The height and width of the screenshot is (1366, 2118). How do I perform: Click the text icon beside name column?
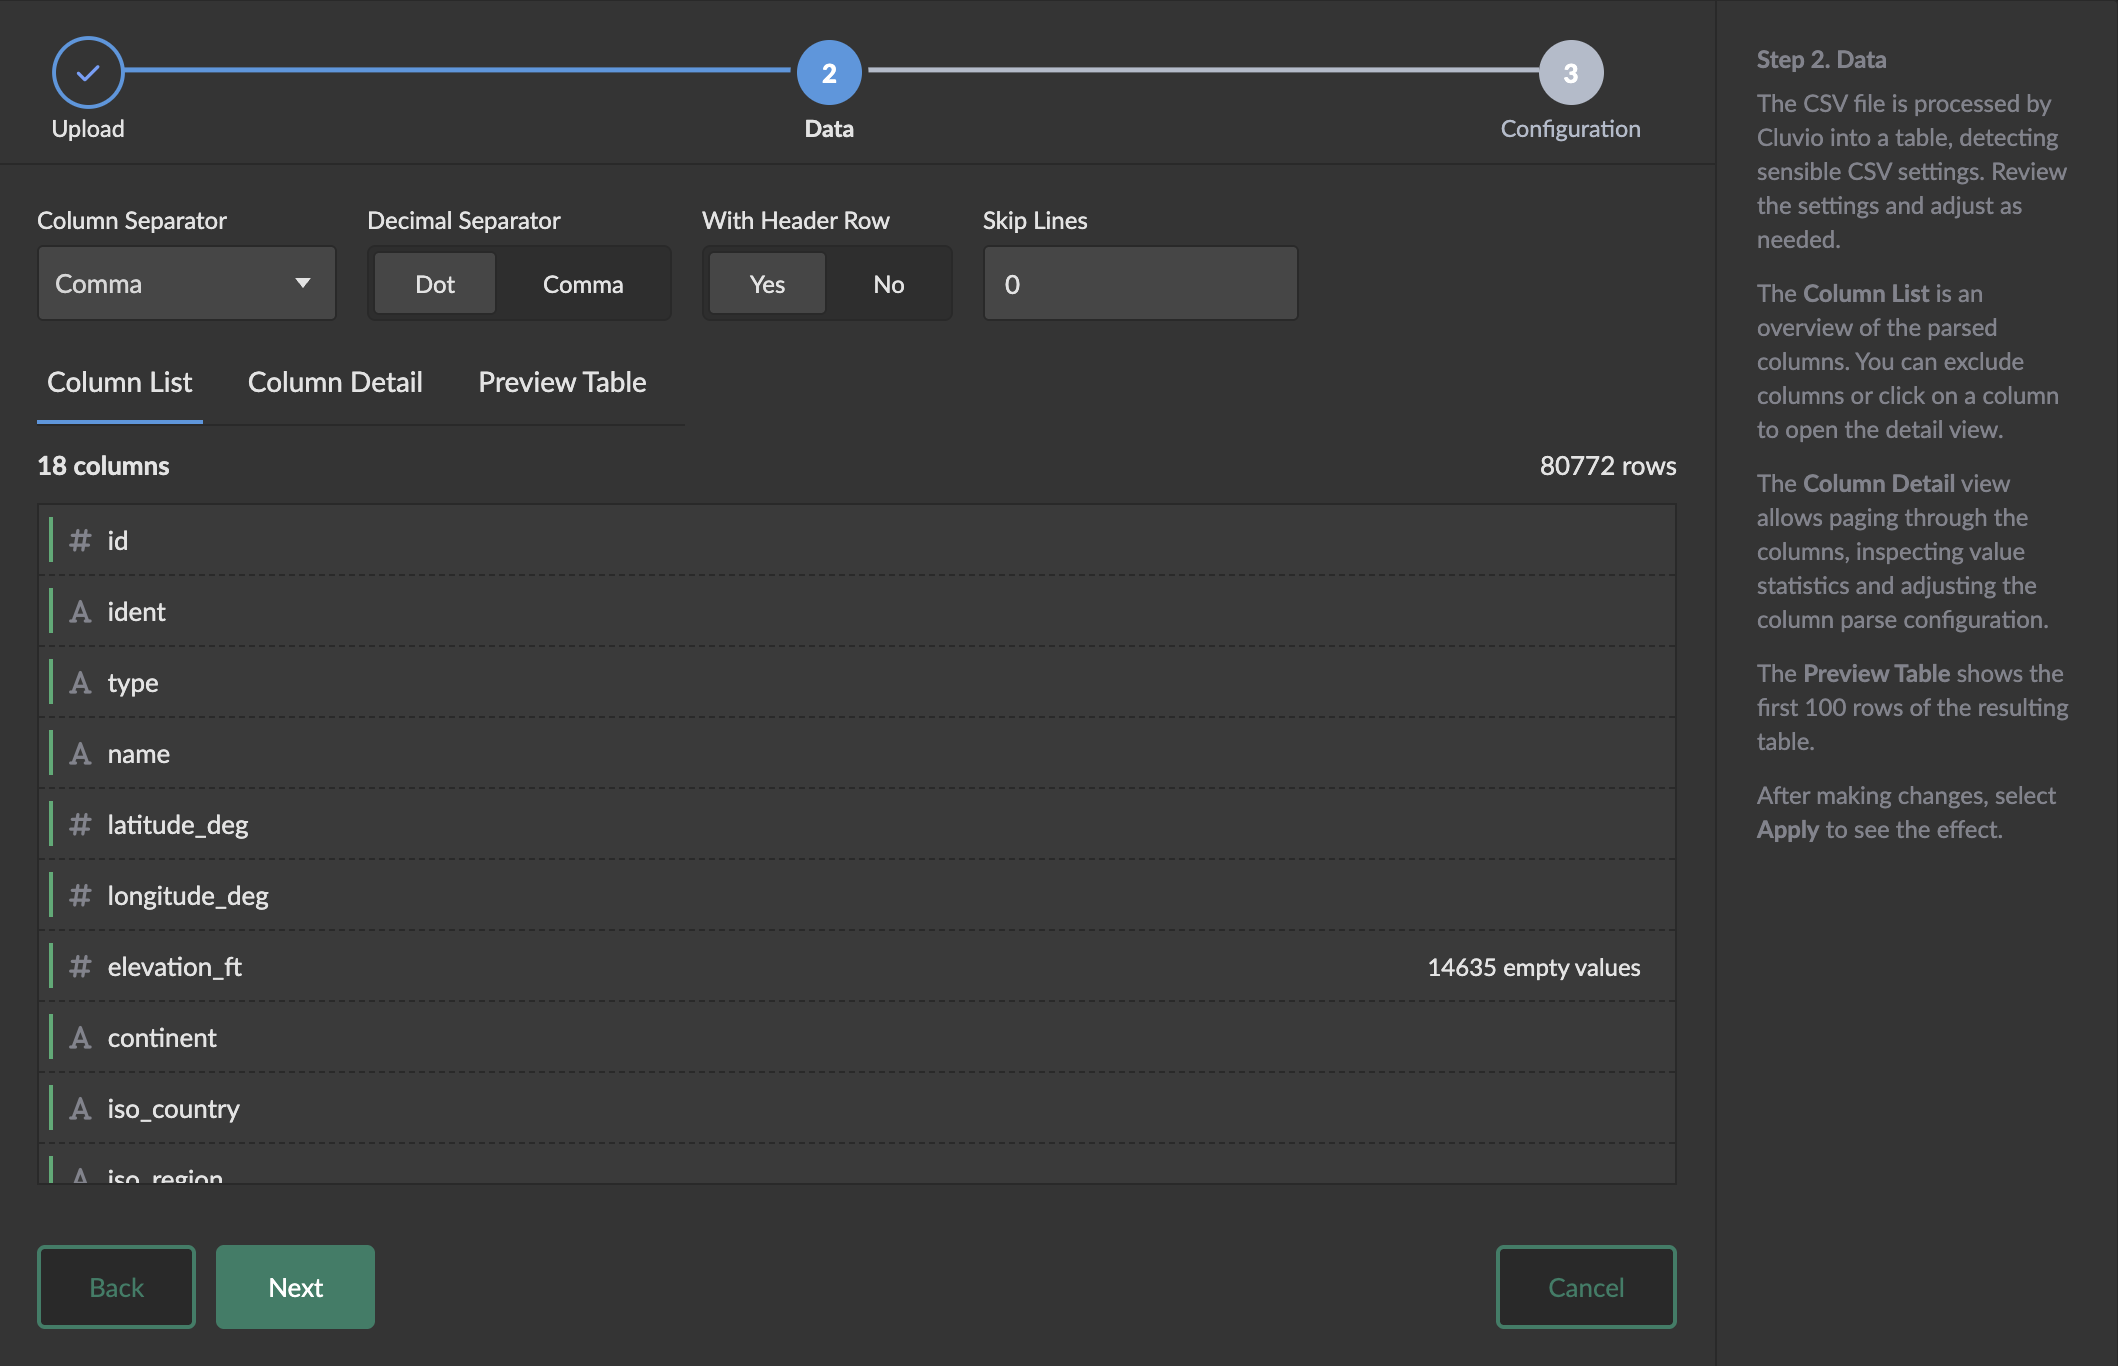tap(80, 754)
